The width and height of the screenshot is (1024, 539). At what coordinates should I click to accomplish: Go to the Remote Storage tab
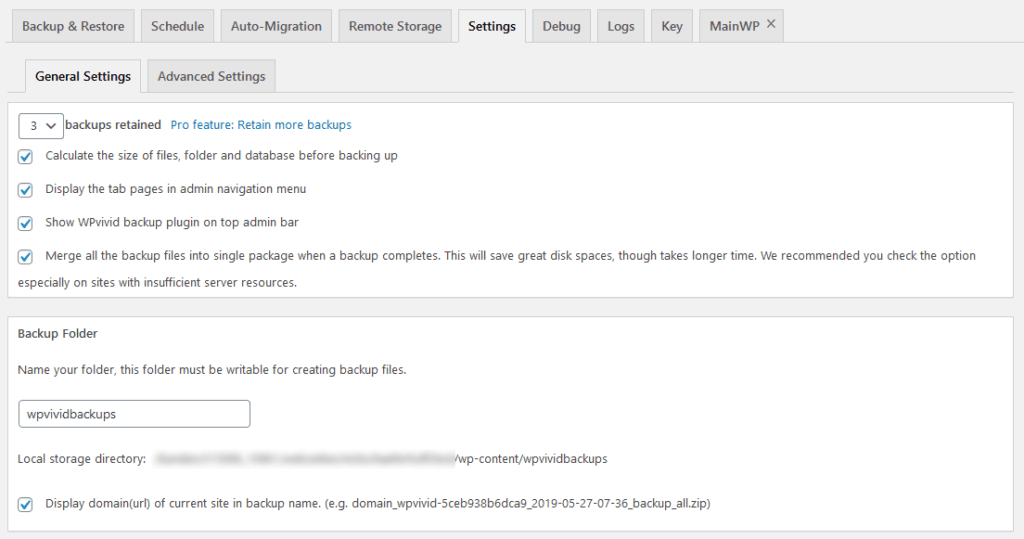tap(395, 26)
